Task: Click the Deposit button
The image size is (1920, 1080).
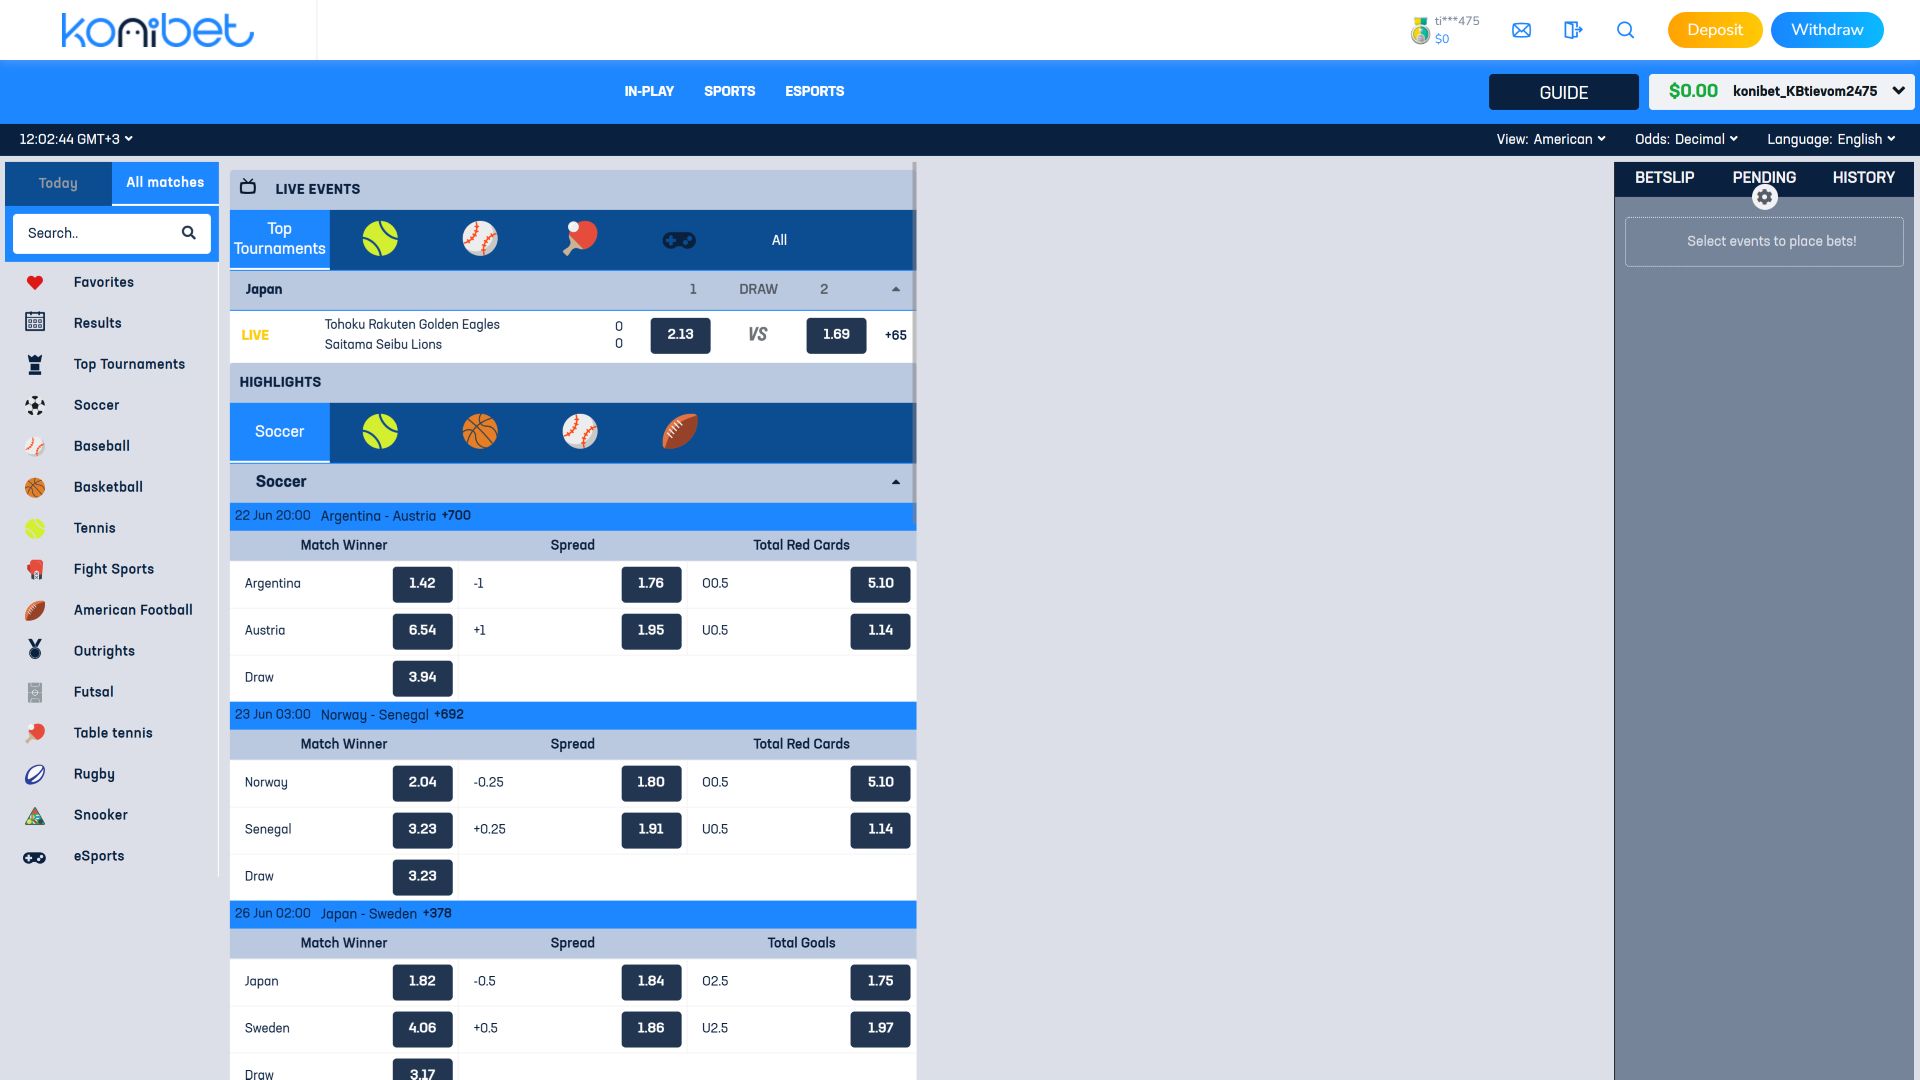Action: [1715, 30]
